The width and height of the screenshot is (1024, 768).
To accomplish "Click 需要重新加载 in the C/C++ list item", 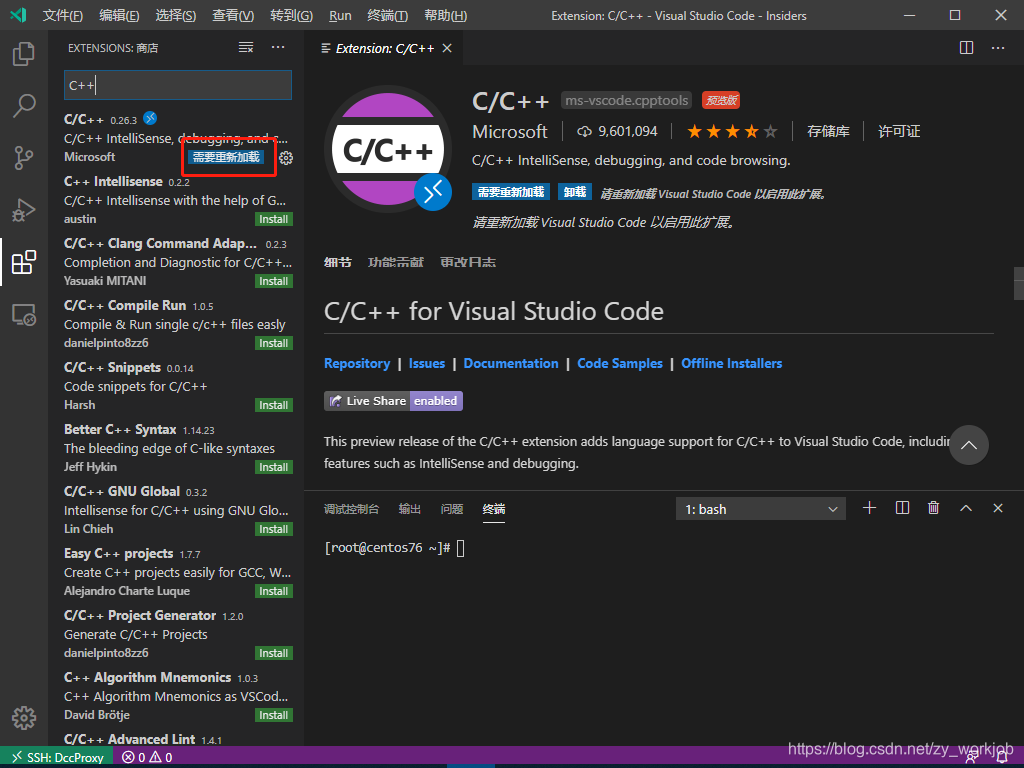I will (x=226, y=157).
